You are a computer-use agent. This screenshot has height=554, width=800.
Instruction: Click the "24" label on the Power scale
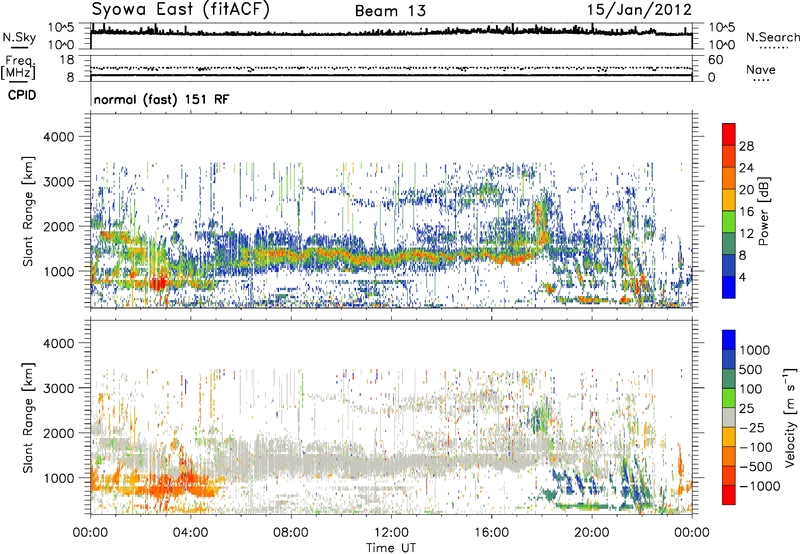746,168
